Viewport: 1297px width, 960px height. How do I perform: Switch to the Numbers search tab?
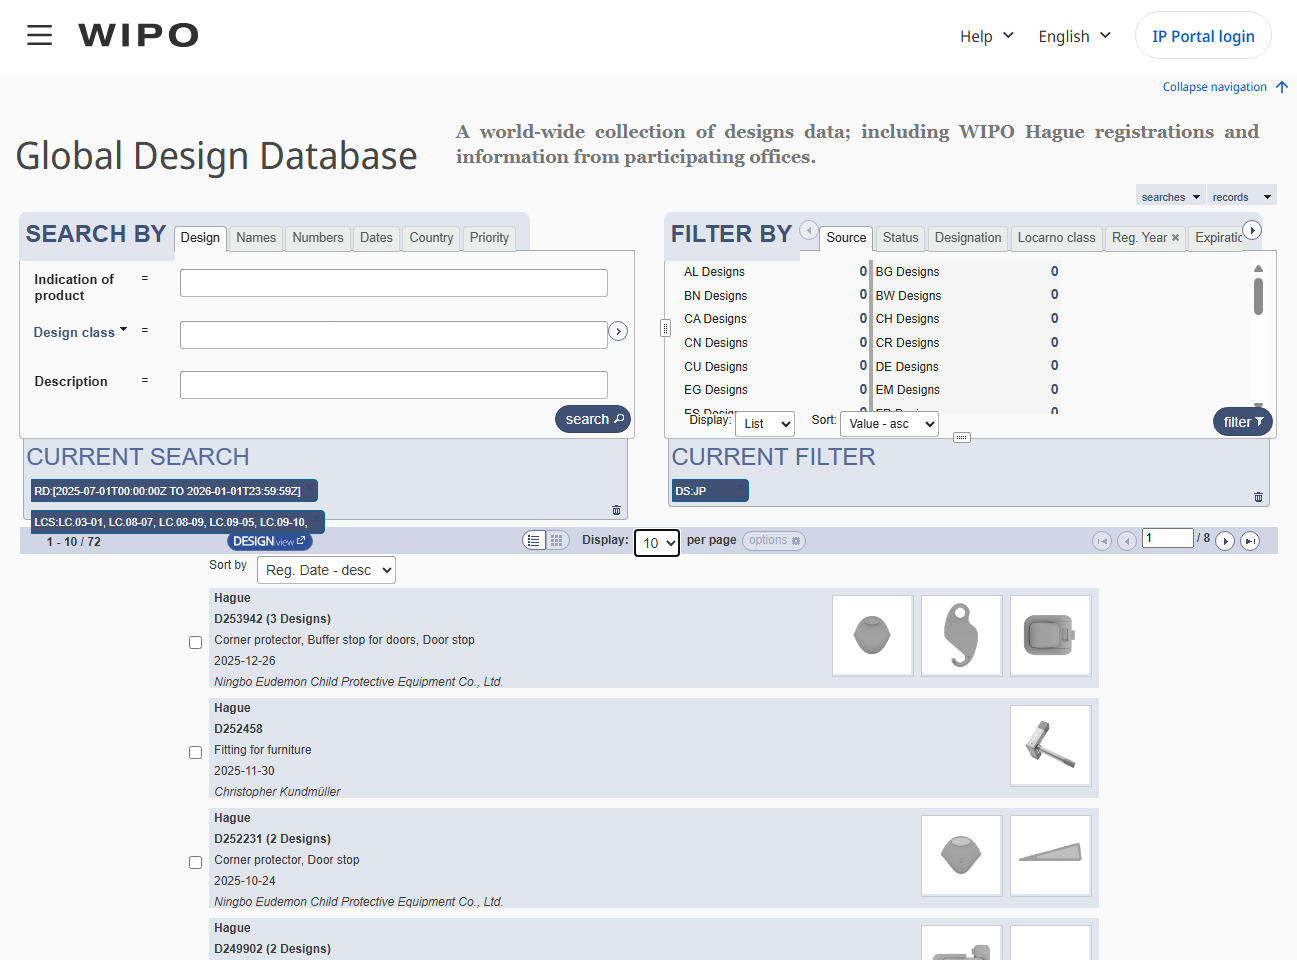(318, 238)
